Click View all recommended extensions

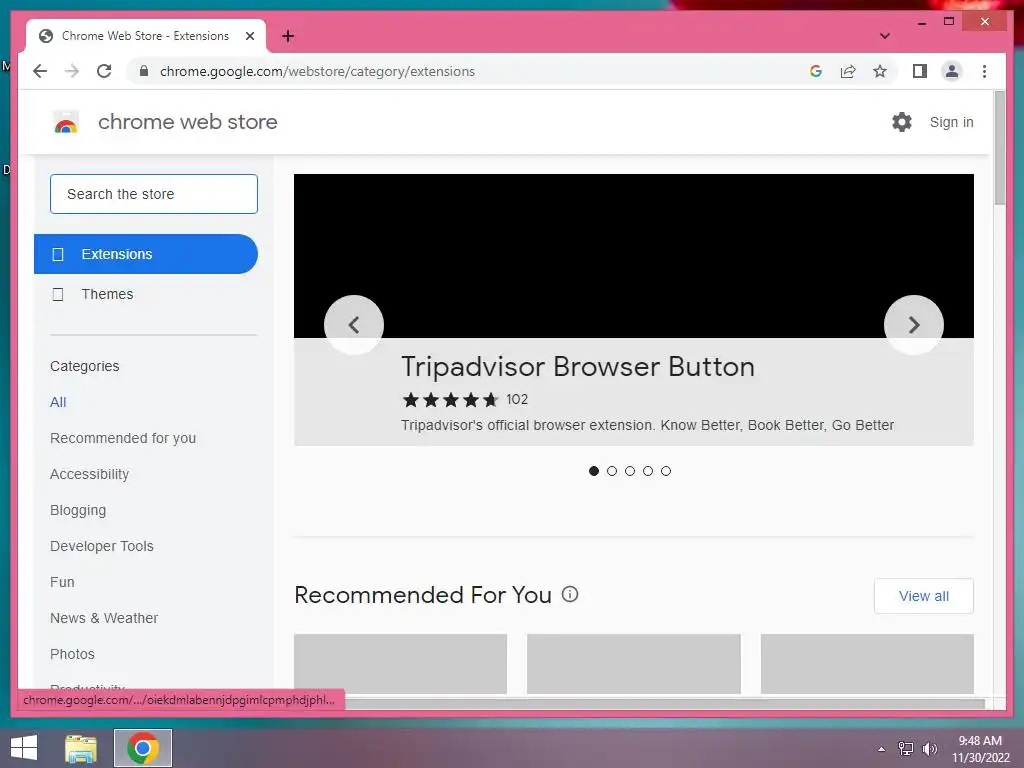pos(923,596)
